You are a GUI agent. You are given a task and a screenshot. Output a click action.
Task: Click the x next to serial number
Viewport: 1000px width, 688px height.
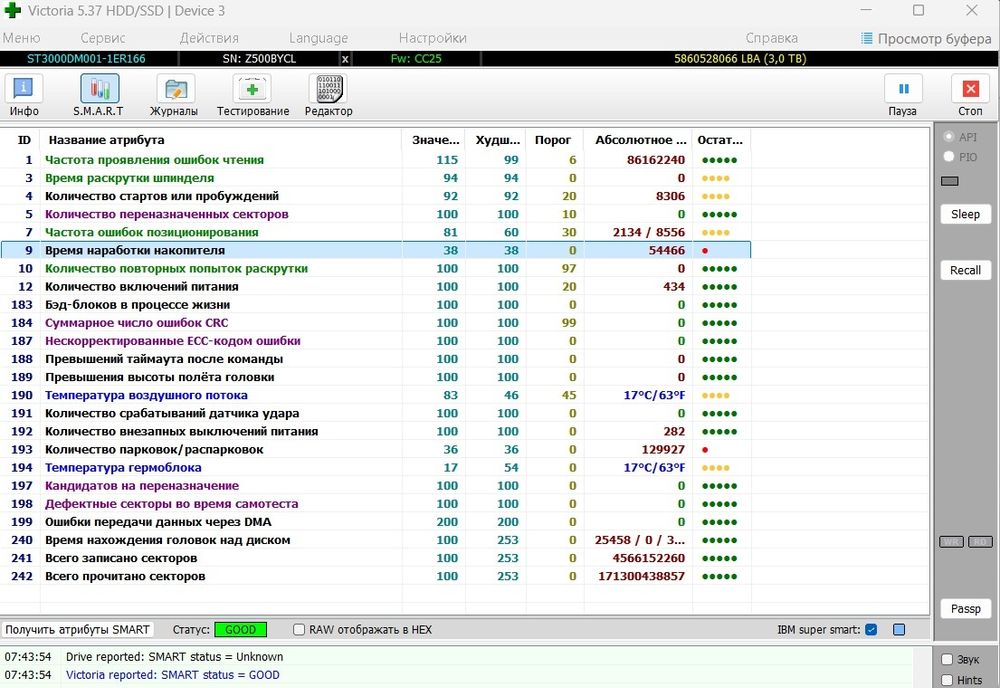click(x=346, y=59)
